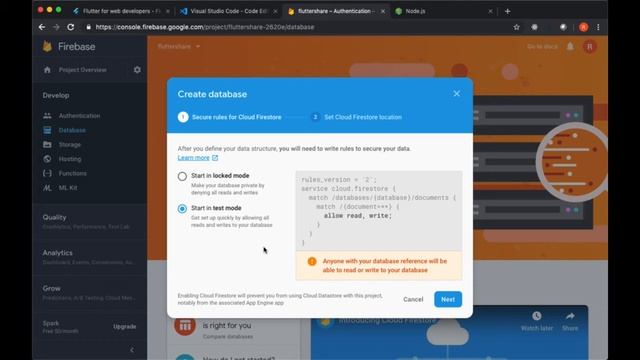Click step 1 Secure rules for Cloud Firestore
Image resolution: width=640 pixels, height=360 pixels.
[x=229, y=117]
